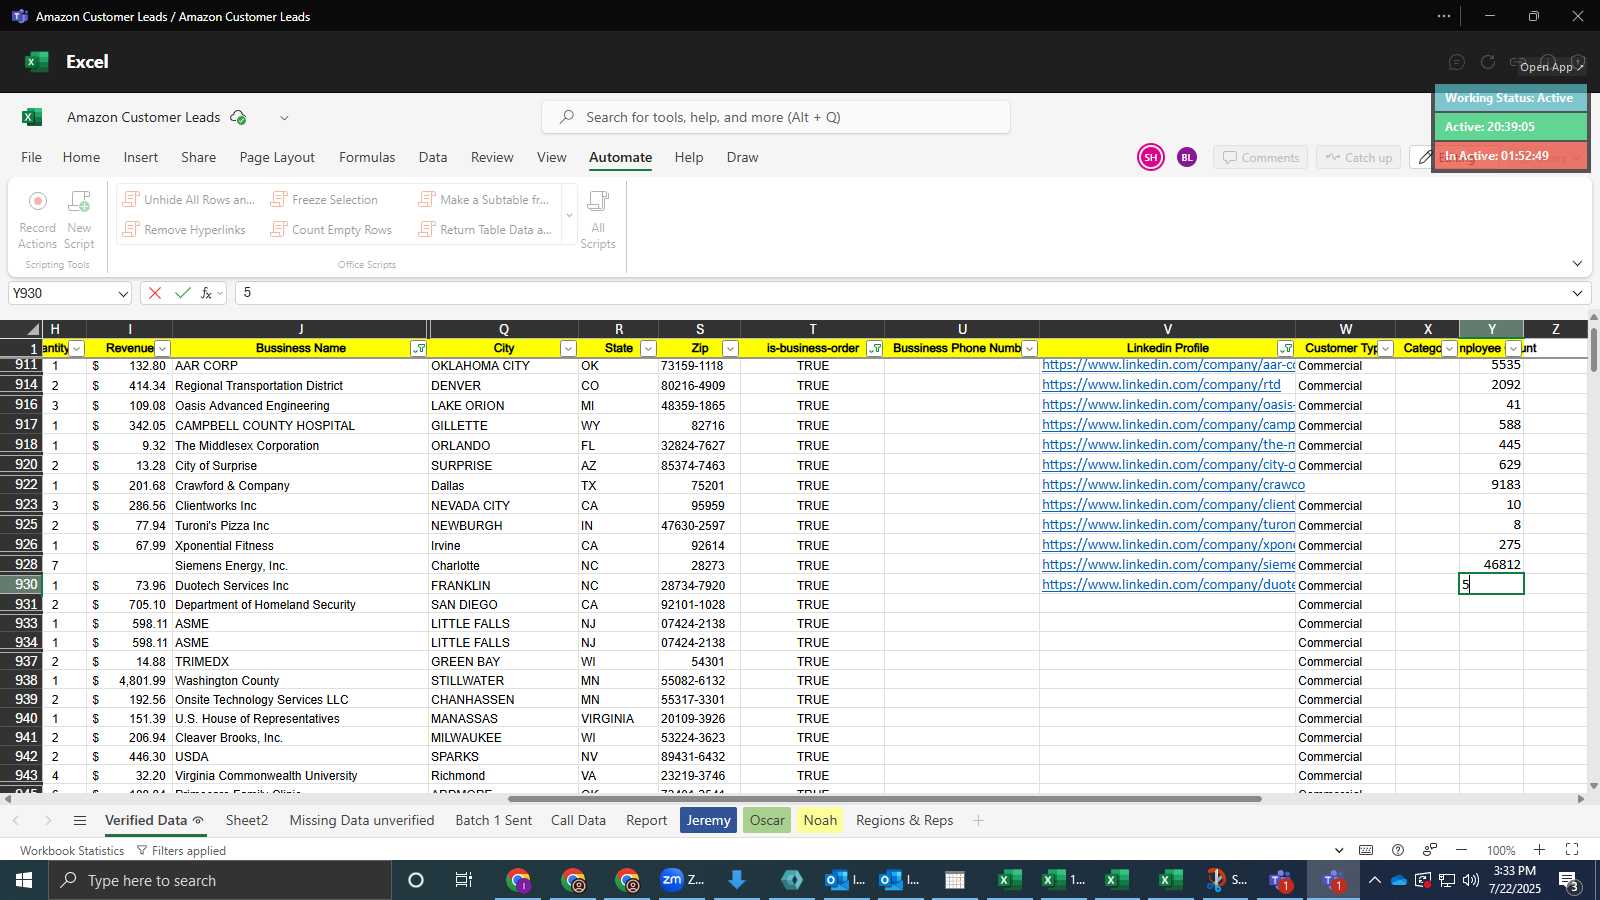1600x900 pixels.
Task: Collapse the ribbon with chevron
Action: pyautogui.click(x=1577, y=264)
